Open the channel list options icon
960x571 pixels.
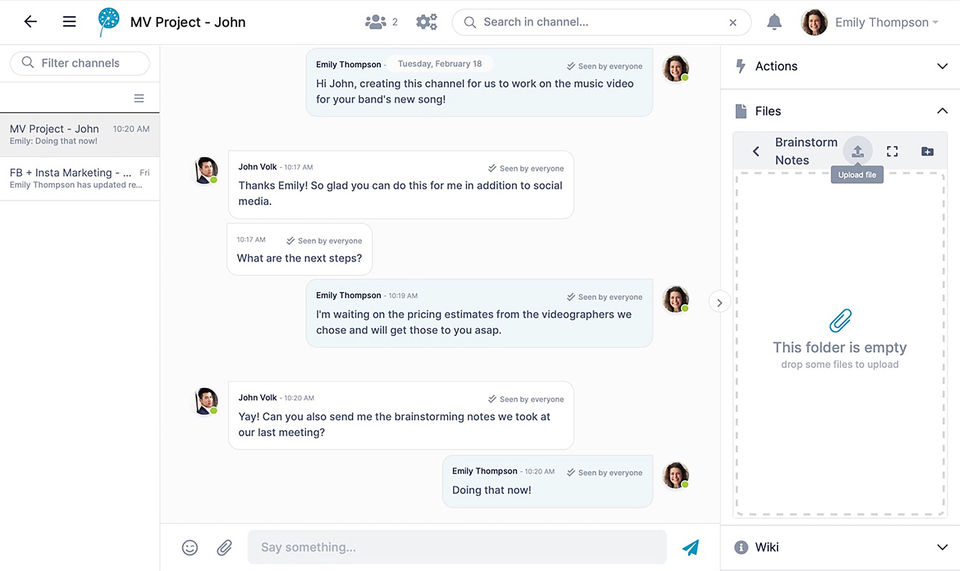click(x=139, y=99)
